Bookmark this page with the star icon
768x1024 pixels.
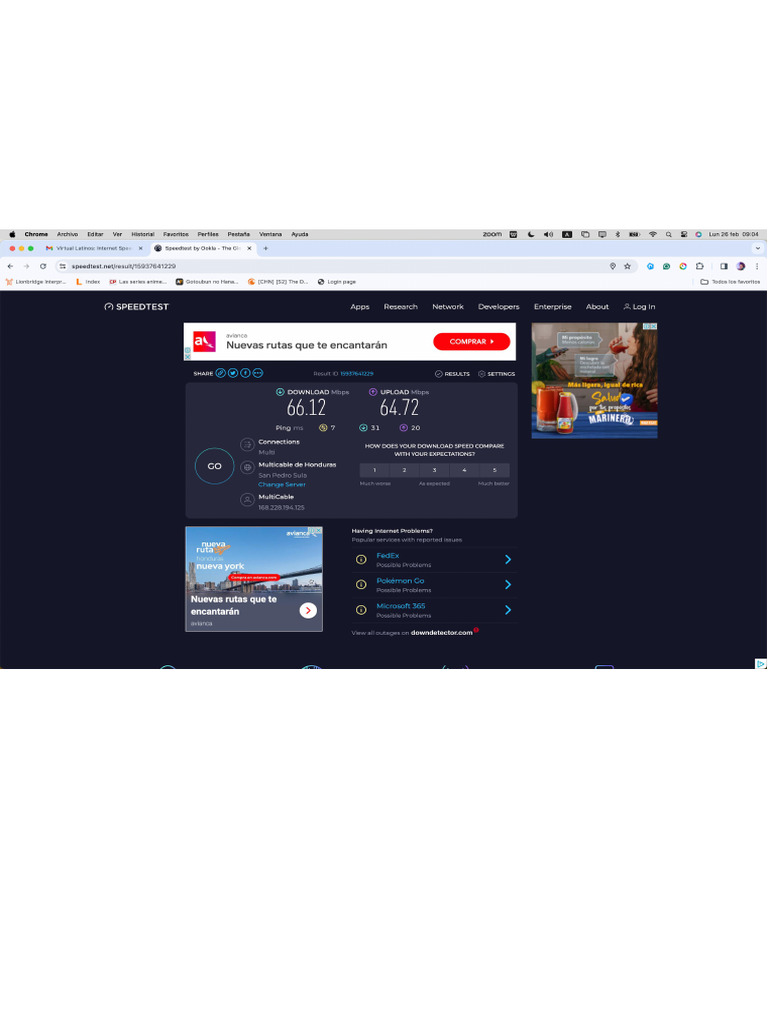(628, 266)
